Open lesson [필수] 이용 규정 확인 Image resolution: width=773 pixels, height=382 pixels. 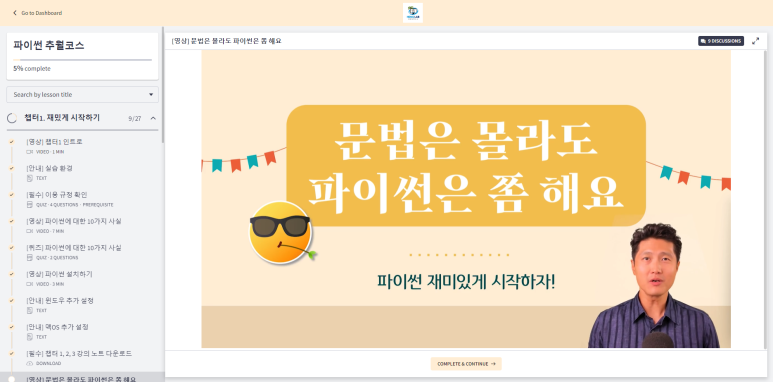click(57, 195)
